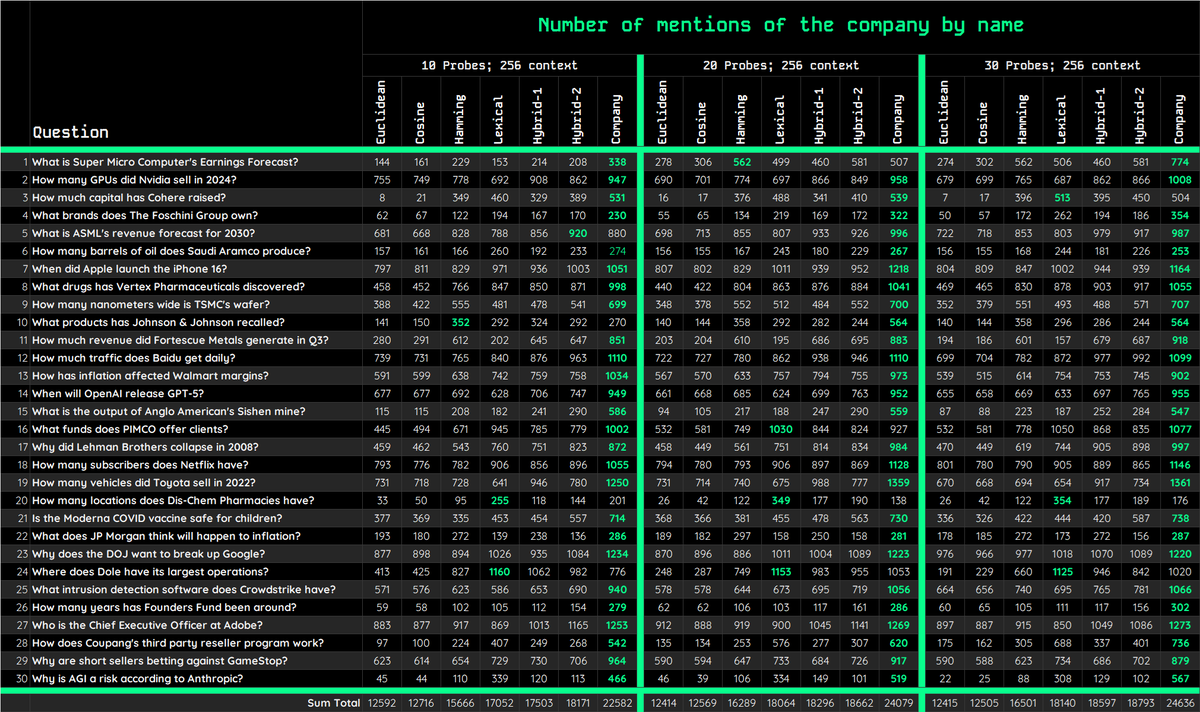Select row 'How much capital has Cohere raised?'

tap(127, 197)
